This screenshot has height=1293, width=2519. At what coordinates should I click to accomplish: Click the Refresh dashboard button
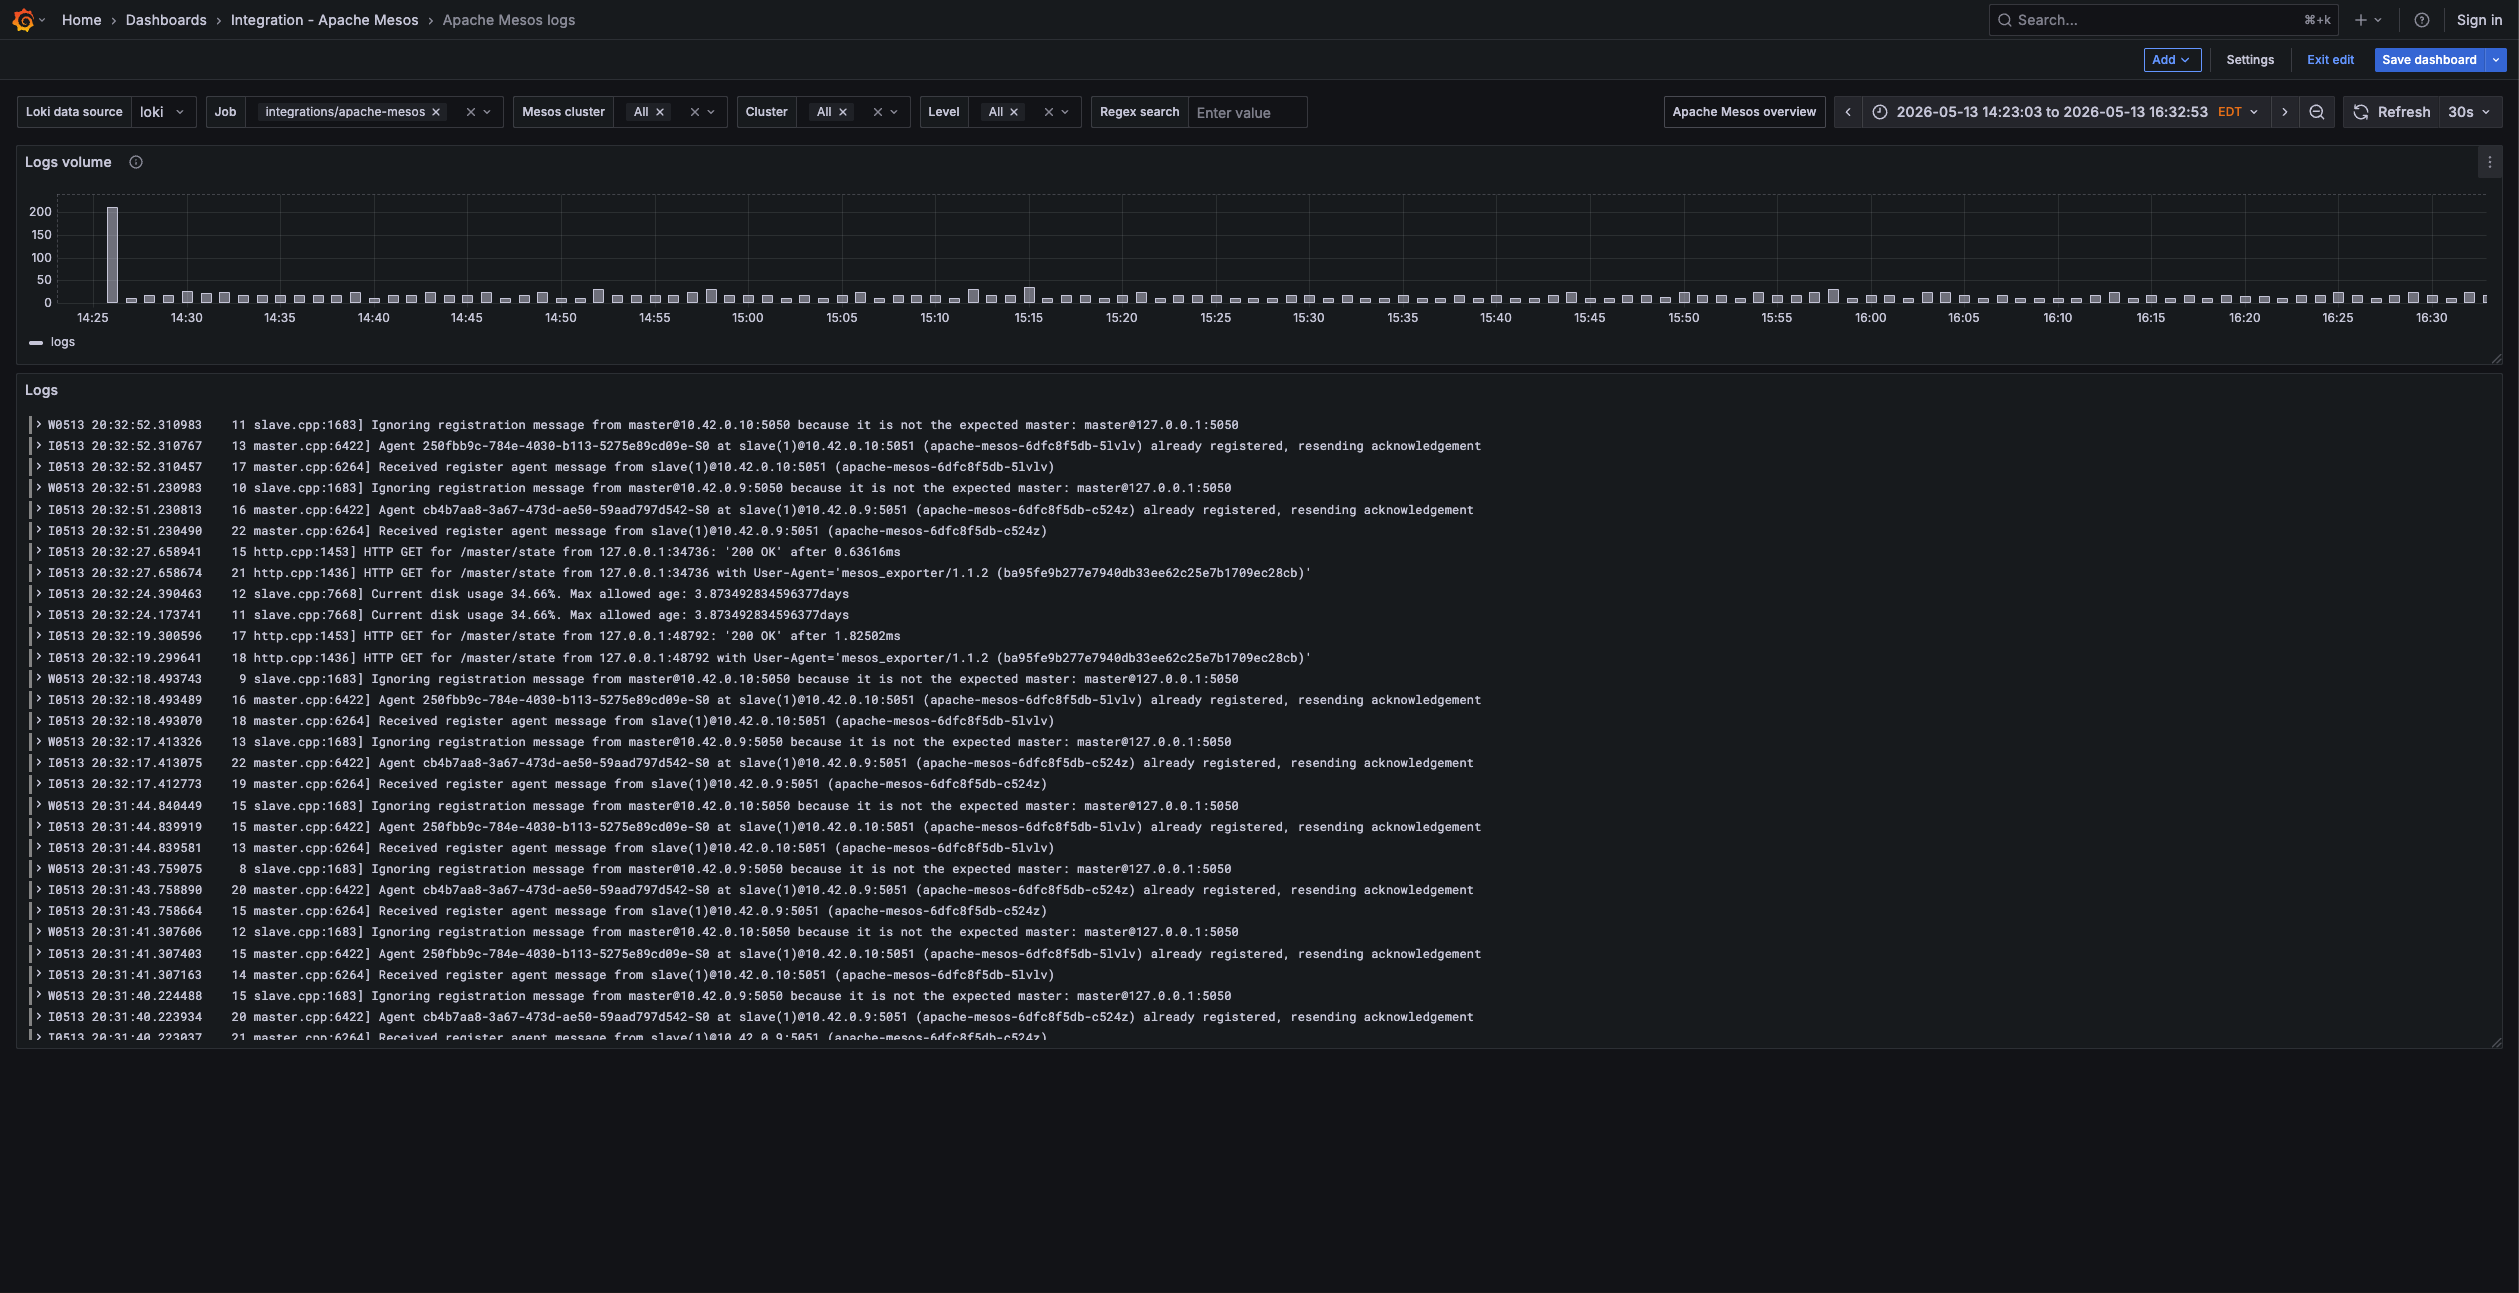pos(2391,112)
